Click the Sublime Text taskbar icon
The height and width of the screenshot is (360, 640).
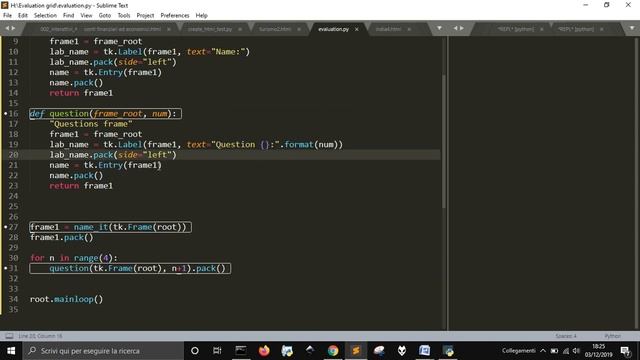pyautogui.click(x=356, y=351)
